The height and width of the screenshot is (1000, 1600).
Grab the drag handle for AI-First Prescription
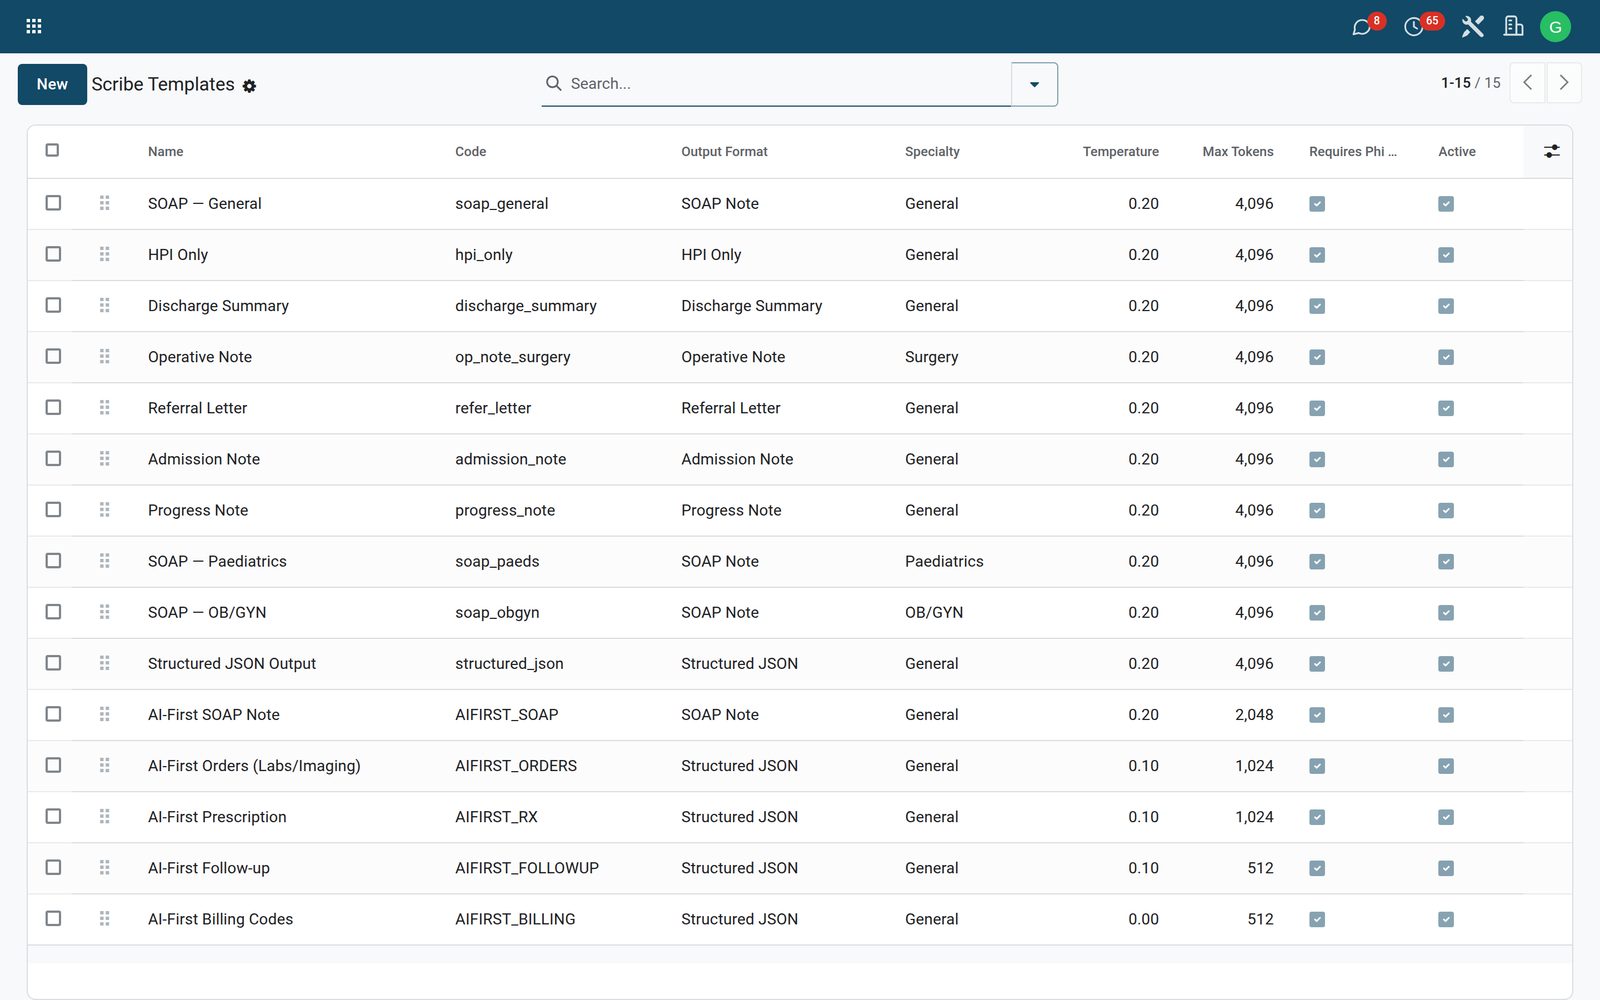pos(104,816)
